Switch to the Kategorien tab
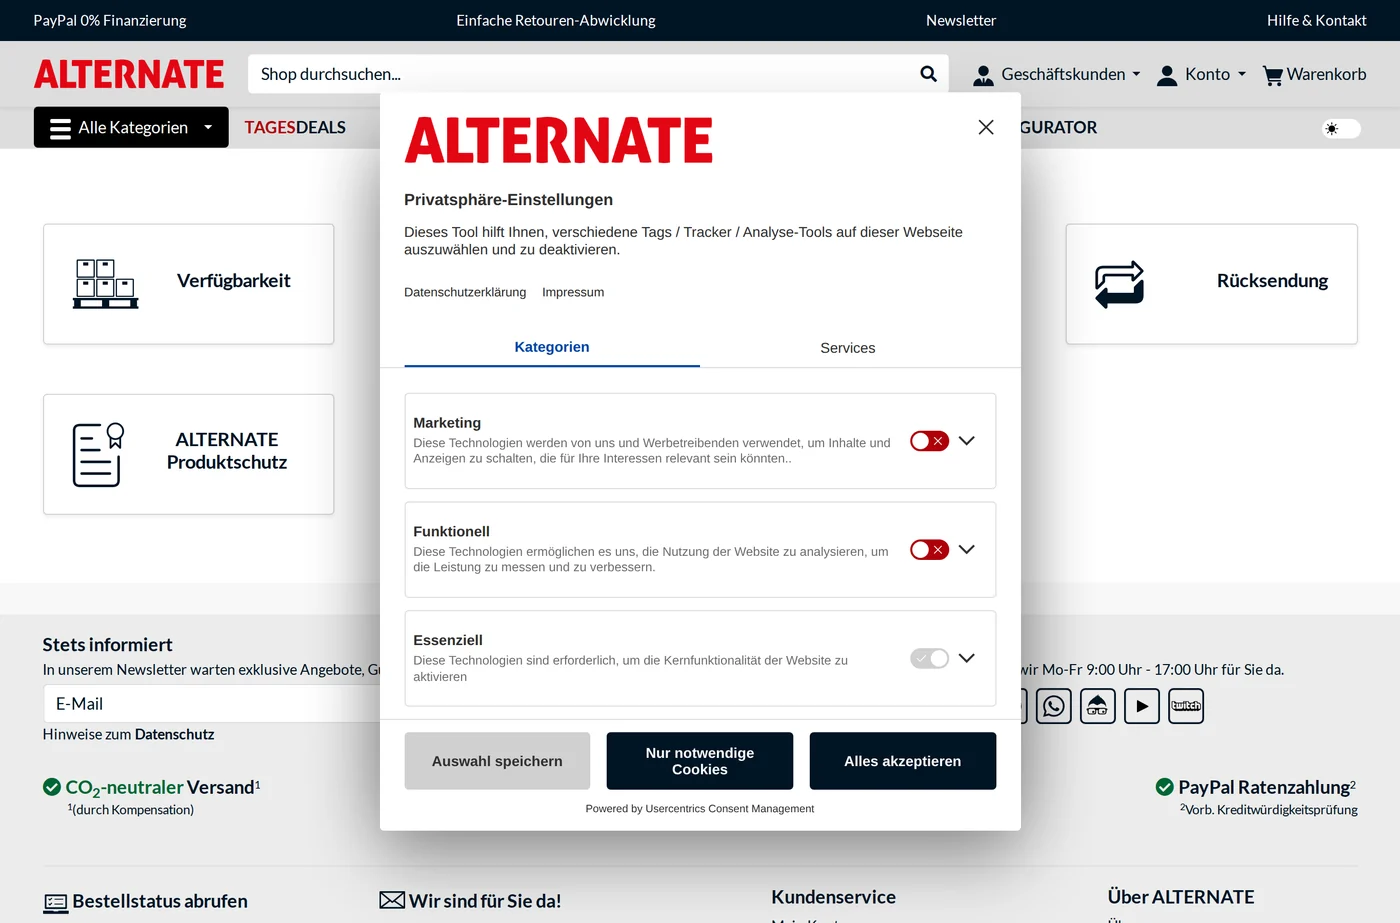This screenshot has height=923, width=1400. pos(552,347)
